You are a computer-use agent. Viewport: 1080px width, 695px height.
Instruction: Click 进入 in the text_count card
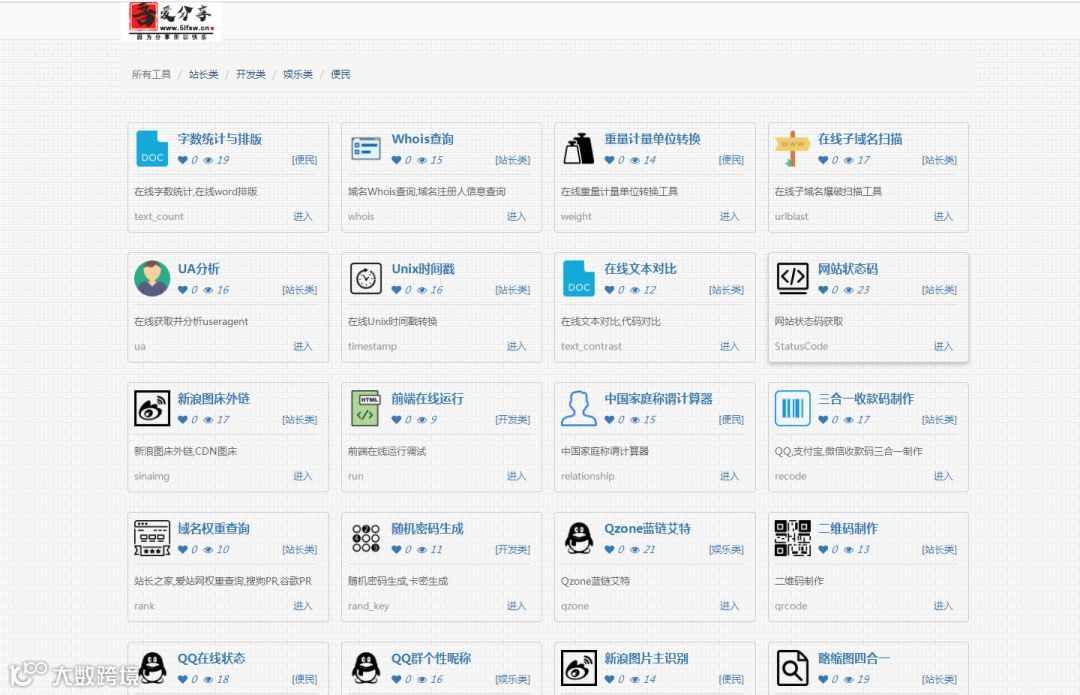tap(302, 216)
